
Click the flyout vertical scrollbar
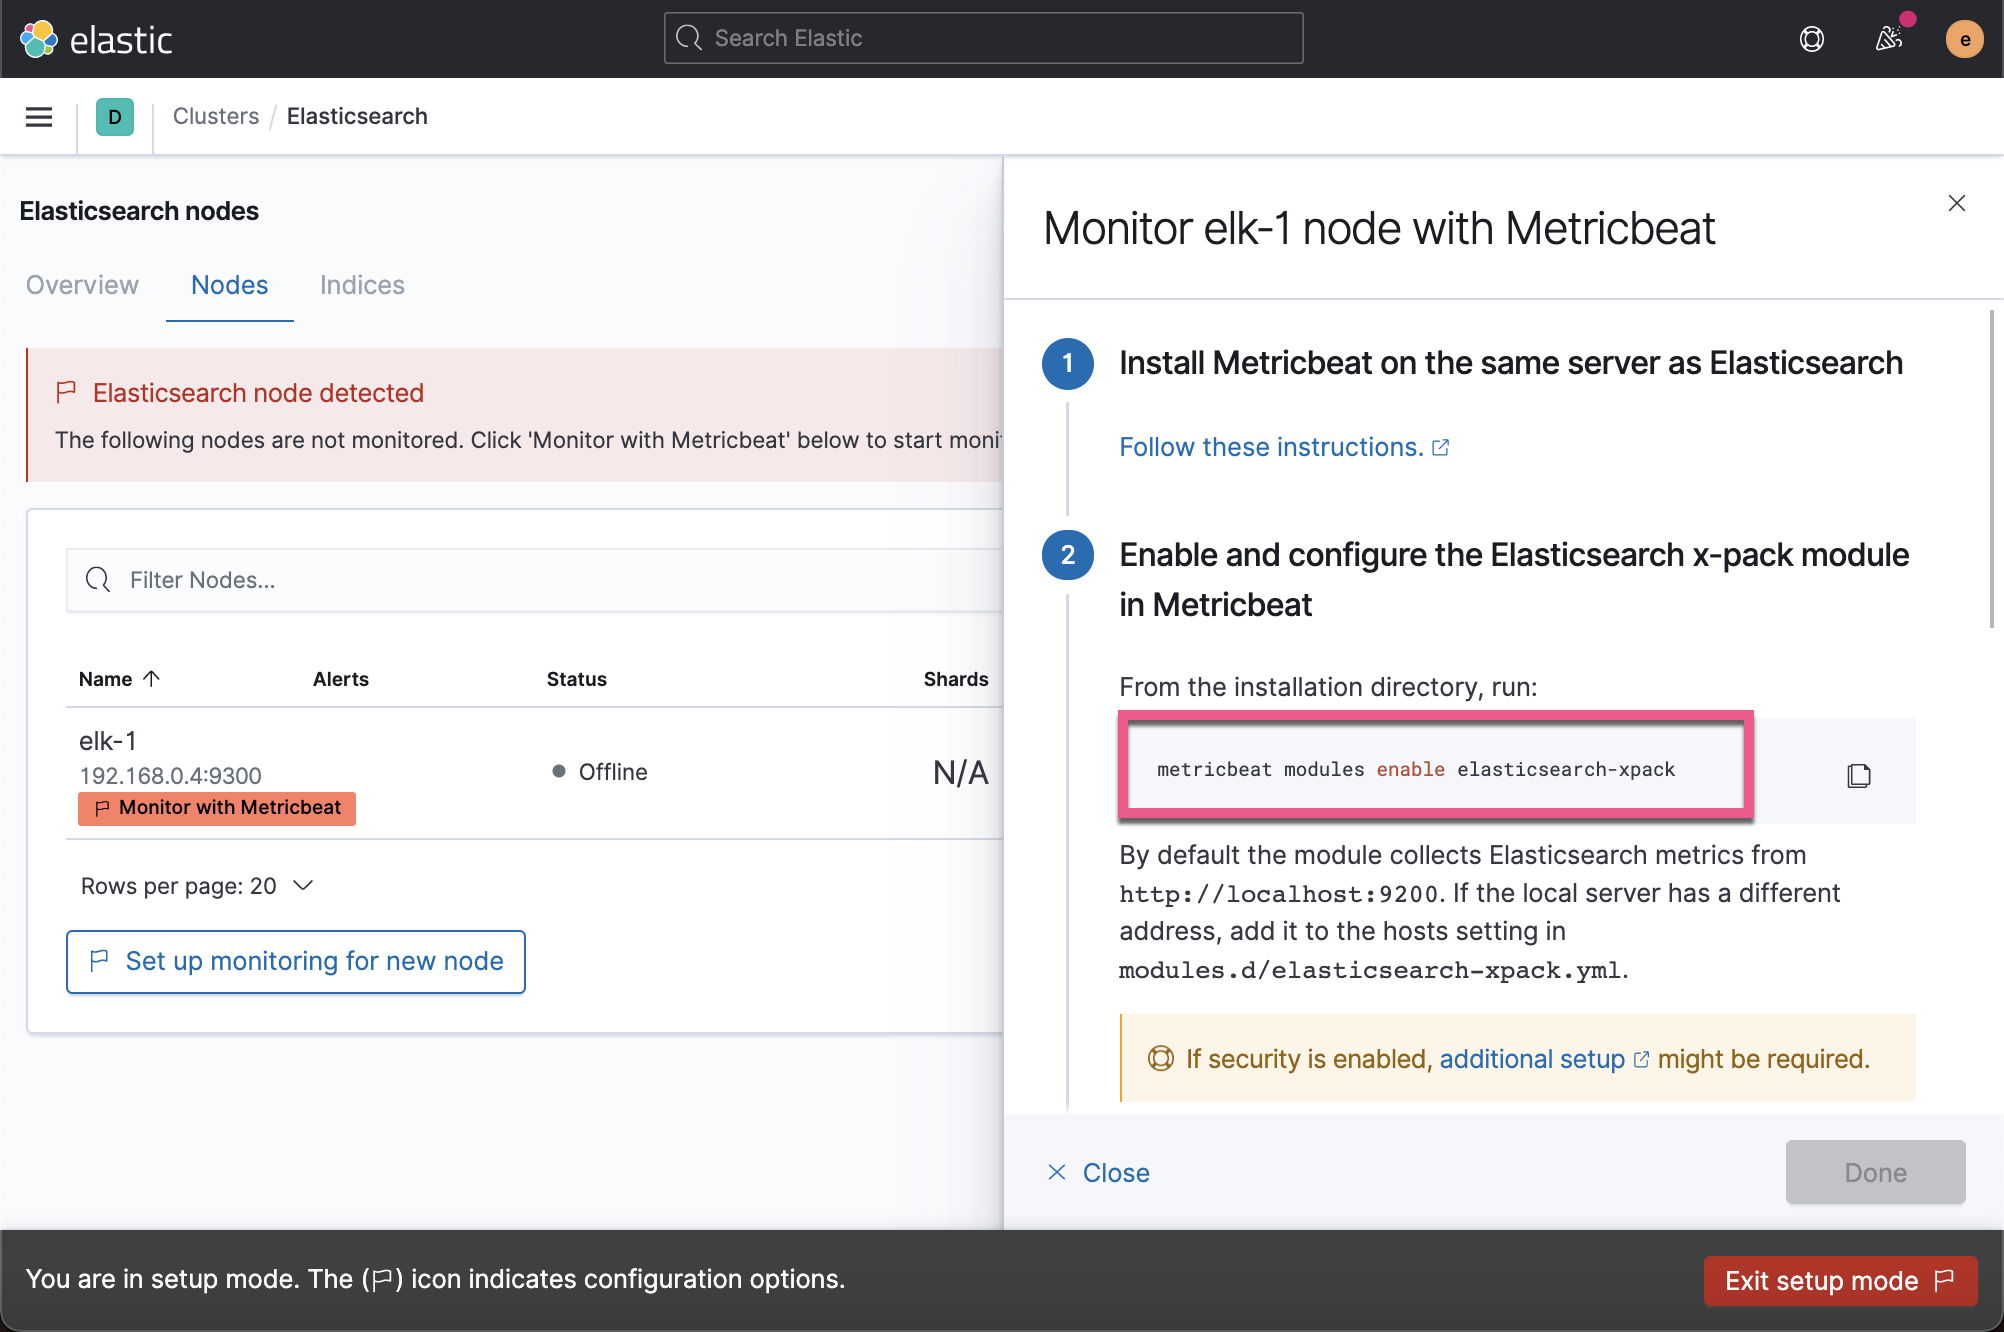pos(1991,470)
